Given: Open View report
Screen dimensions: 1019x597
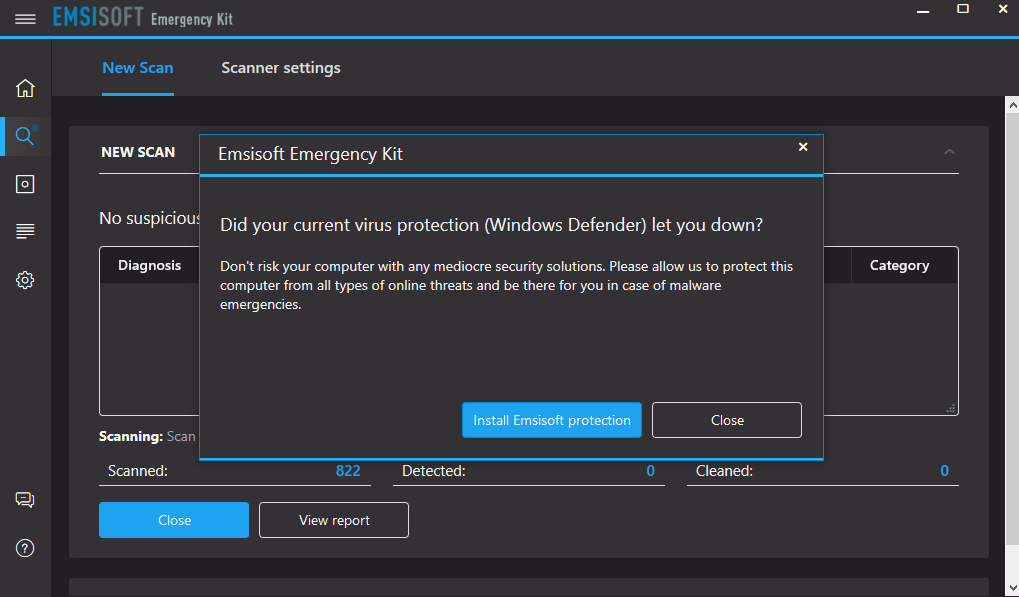Looking at the screenshot, I should coord(334,520).
